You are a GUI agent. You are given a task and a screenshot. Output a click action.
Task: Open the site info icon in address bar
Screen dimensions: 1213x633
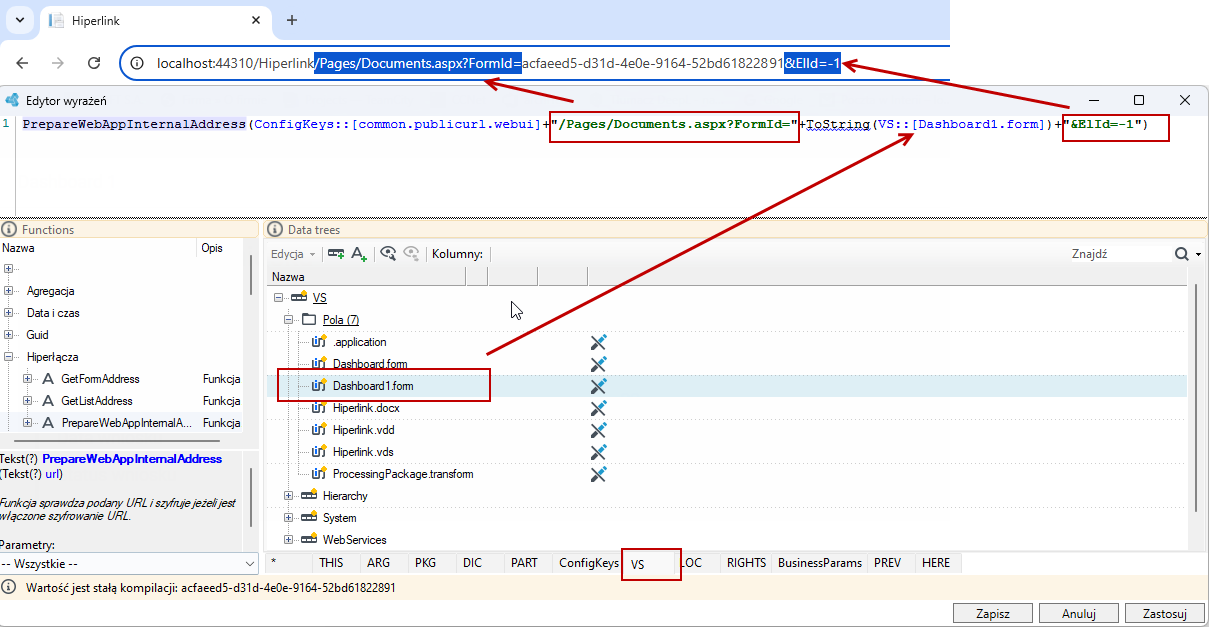point(138,63)
